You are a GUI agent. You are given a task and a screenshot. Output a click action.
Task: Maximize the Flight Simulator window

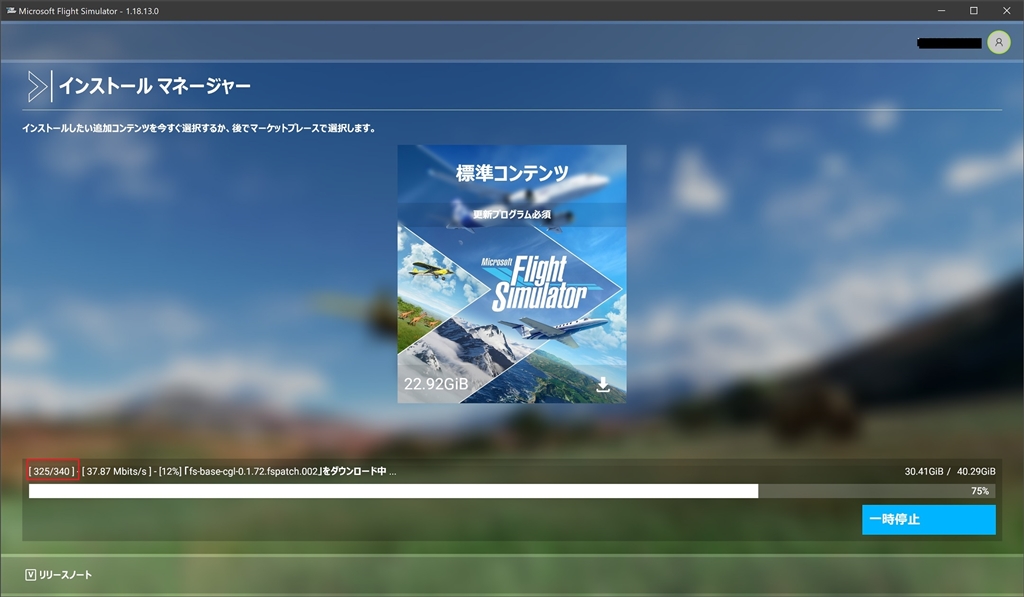[x=974, y=10]
